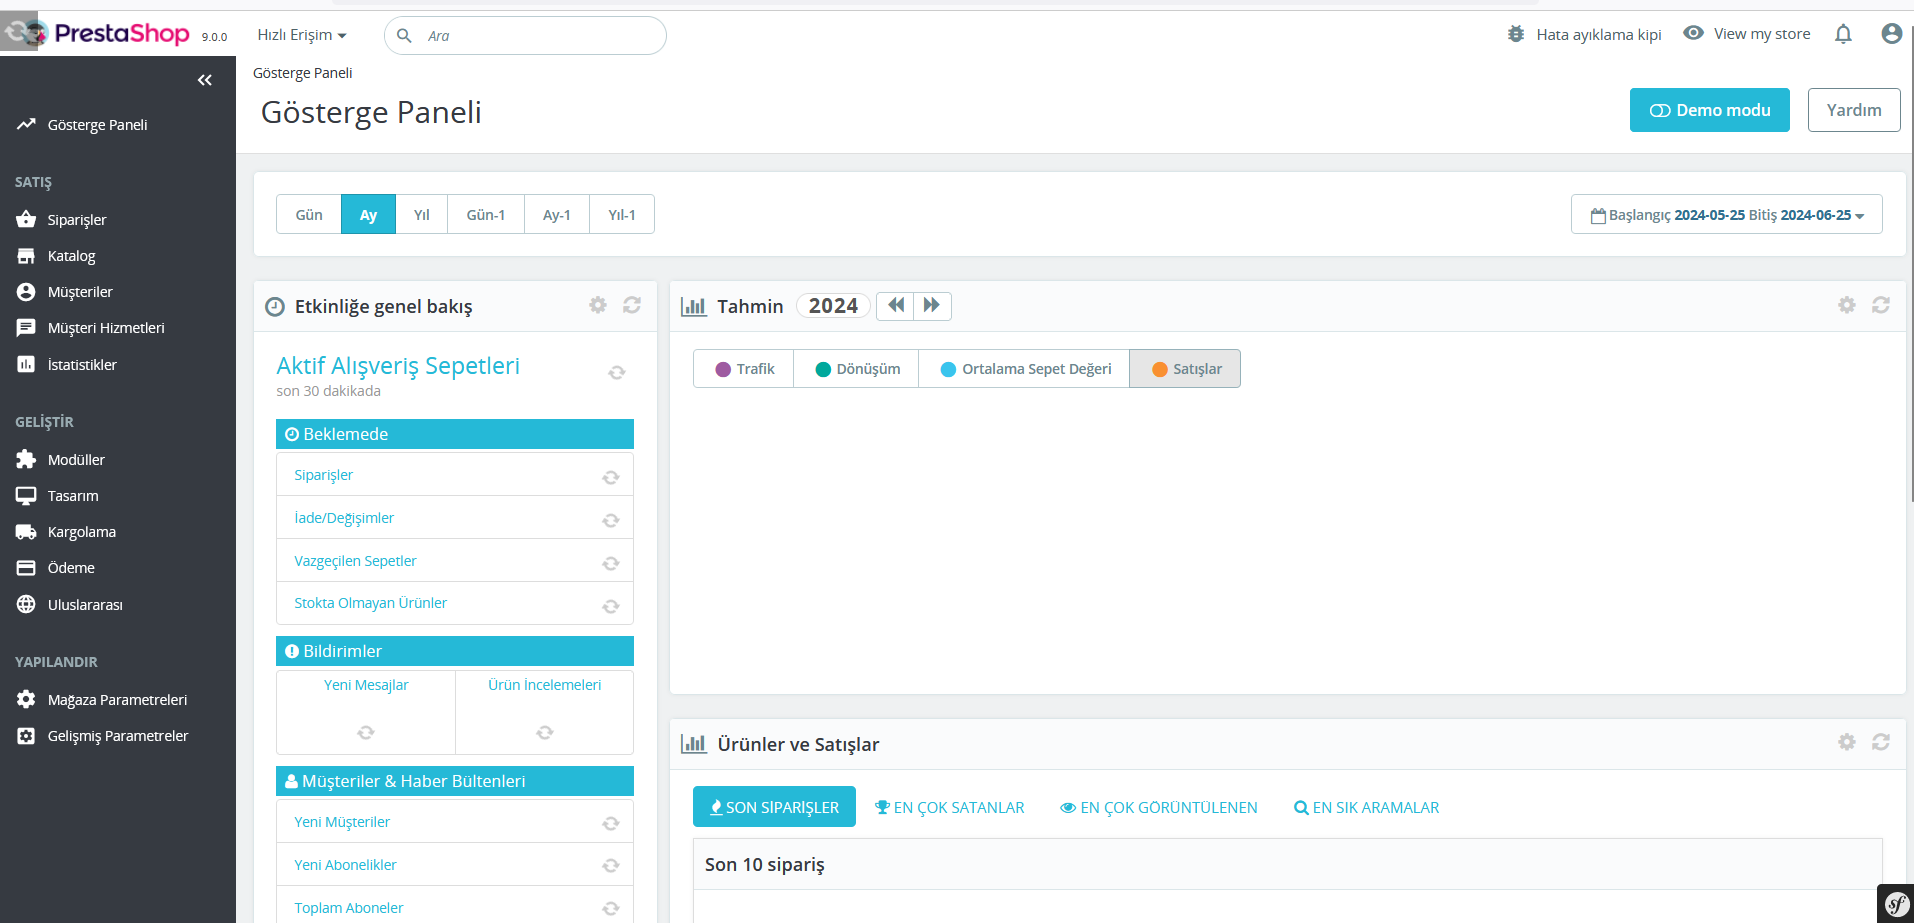
Task: Advance to next year in Tahmin
Action: coord(932,305)
